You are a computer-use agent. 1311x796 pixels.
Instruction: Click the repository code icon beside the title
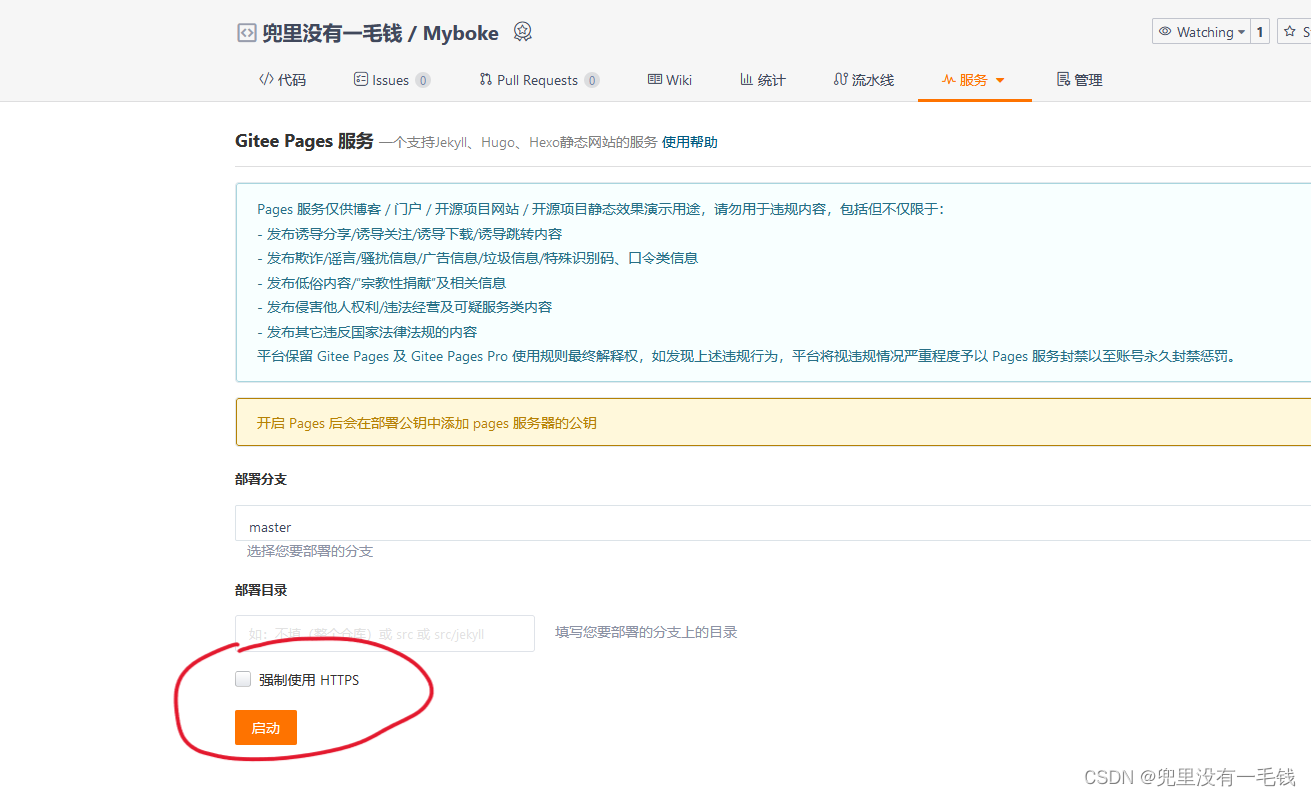tap(246, 33)
